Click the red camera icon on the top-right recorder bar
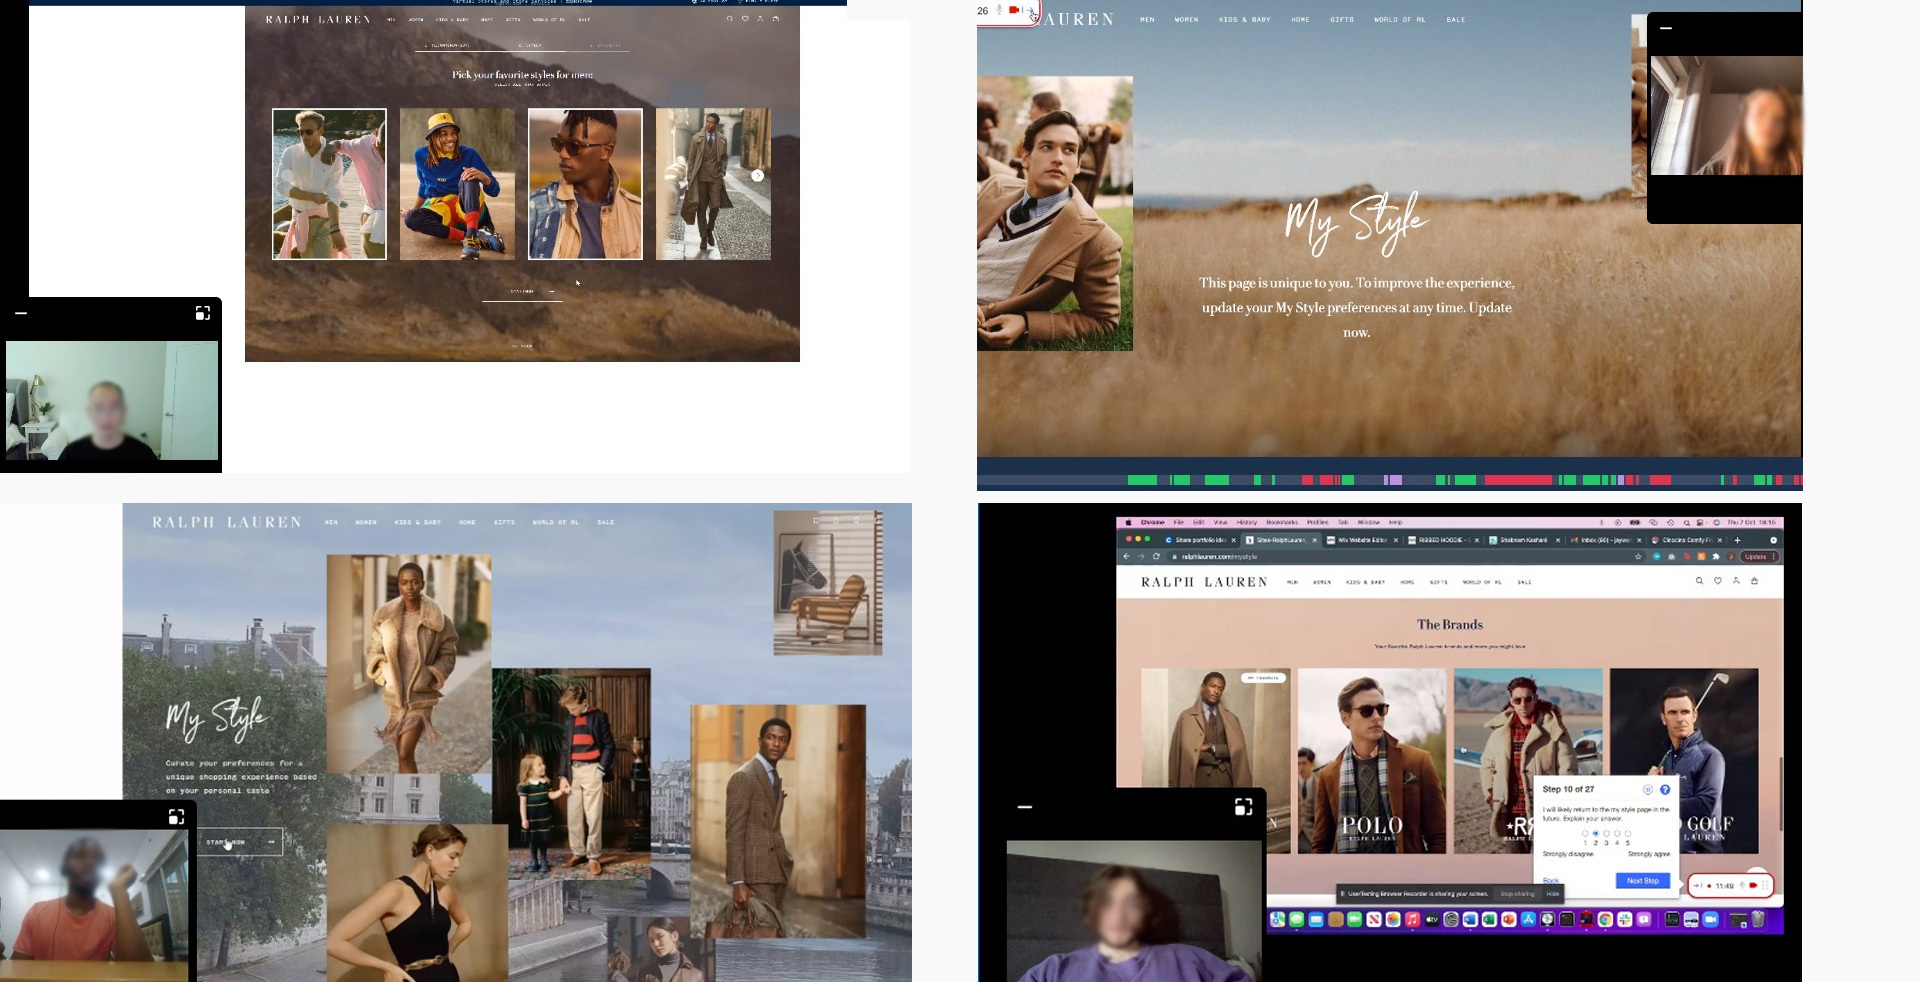 (1014, 10)
